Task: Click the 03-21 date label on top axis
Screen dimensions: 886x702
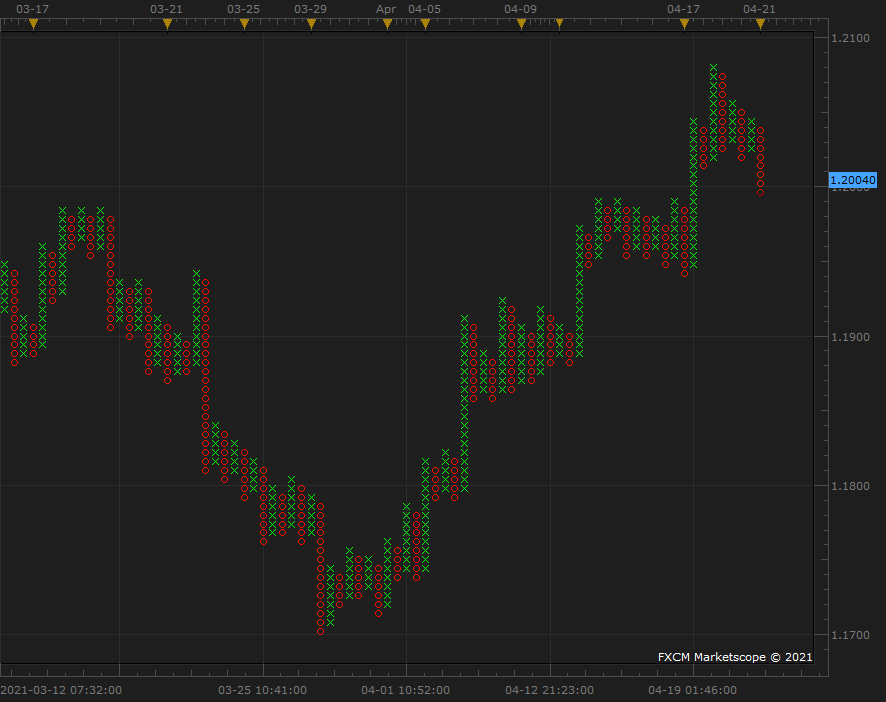Action: (167, 9)
